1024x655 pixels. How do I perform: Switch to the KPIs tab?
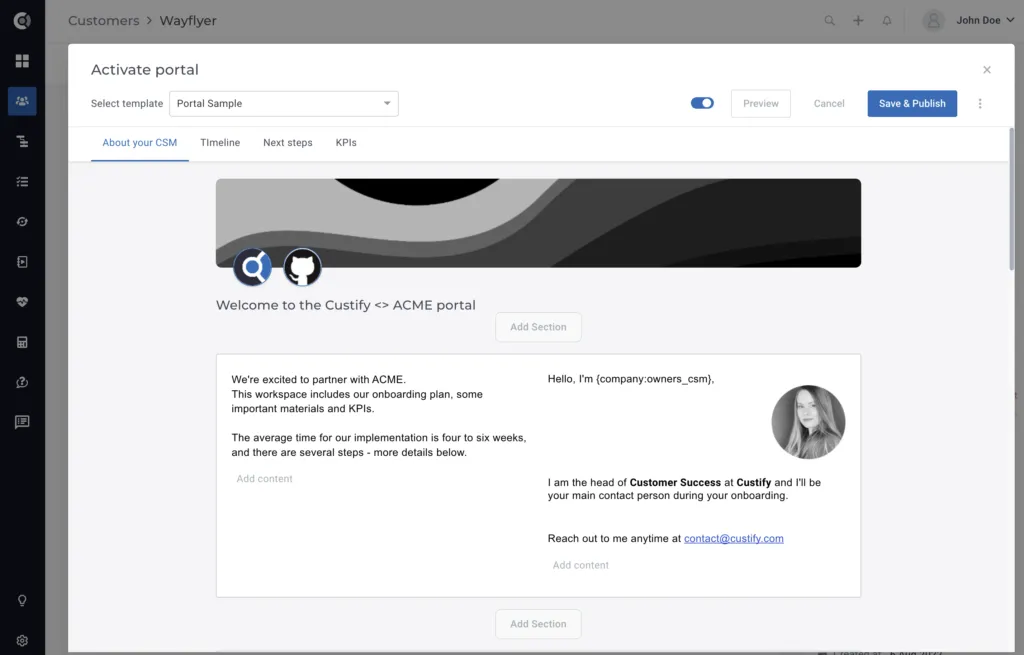click(346, 142)
